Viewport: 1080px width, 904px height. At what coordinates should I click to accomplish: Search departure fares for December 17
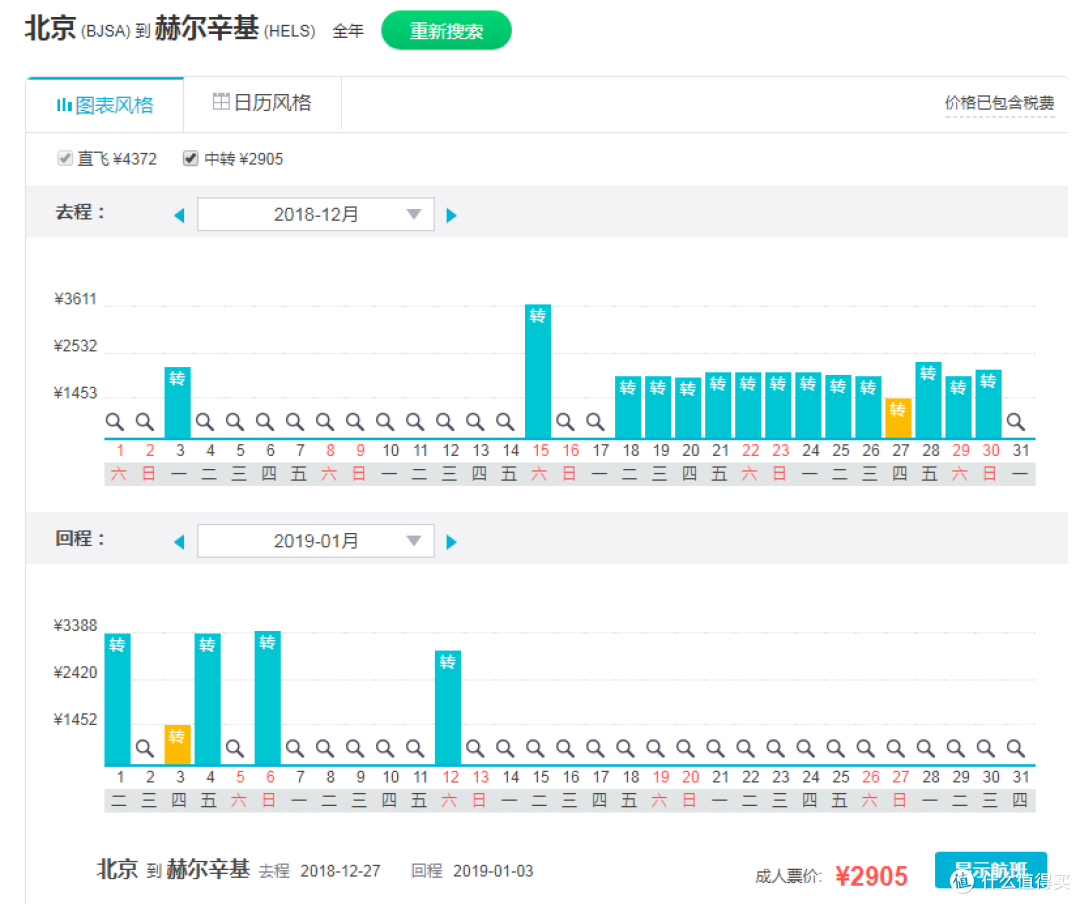595,422
